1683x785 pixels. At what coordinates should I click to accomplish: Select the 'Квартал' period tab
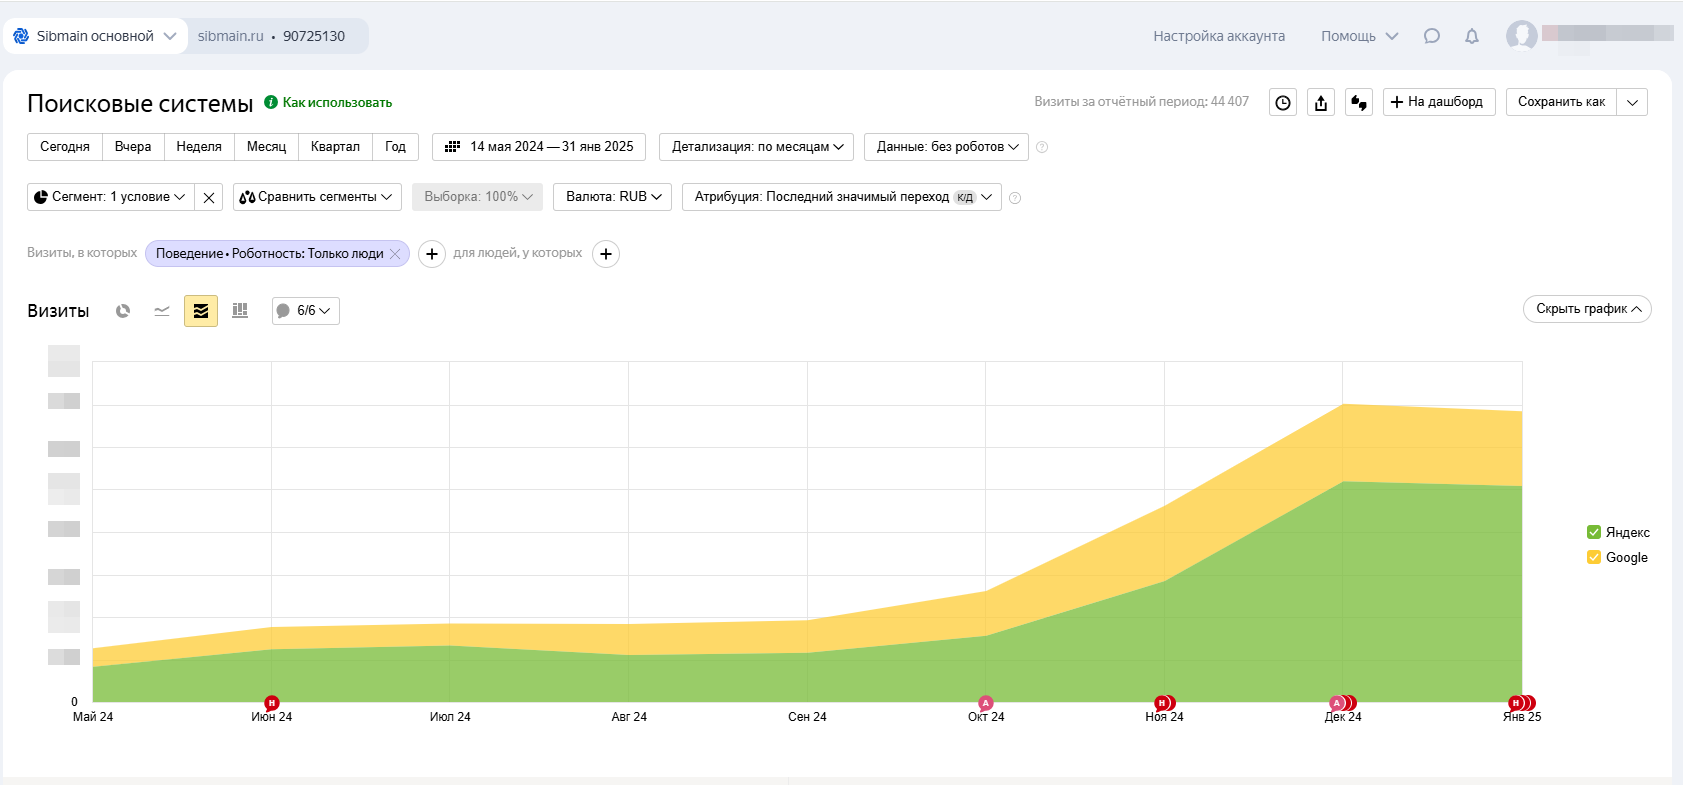[335, 147]
